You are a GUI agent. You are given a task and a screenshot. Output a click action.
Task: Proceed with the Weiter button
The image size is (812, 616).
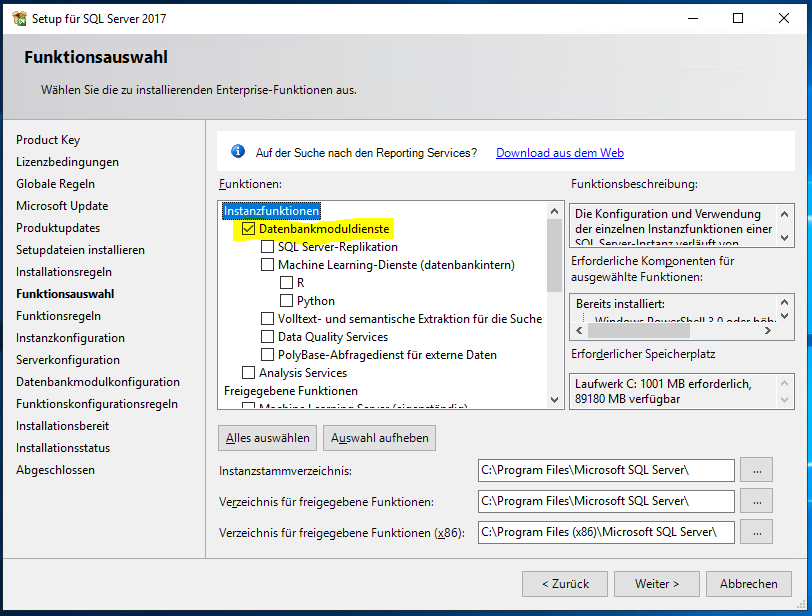[657, 584]
